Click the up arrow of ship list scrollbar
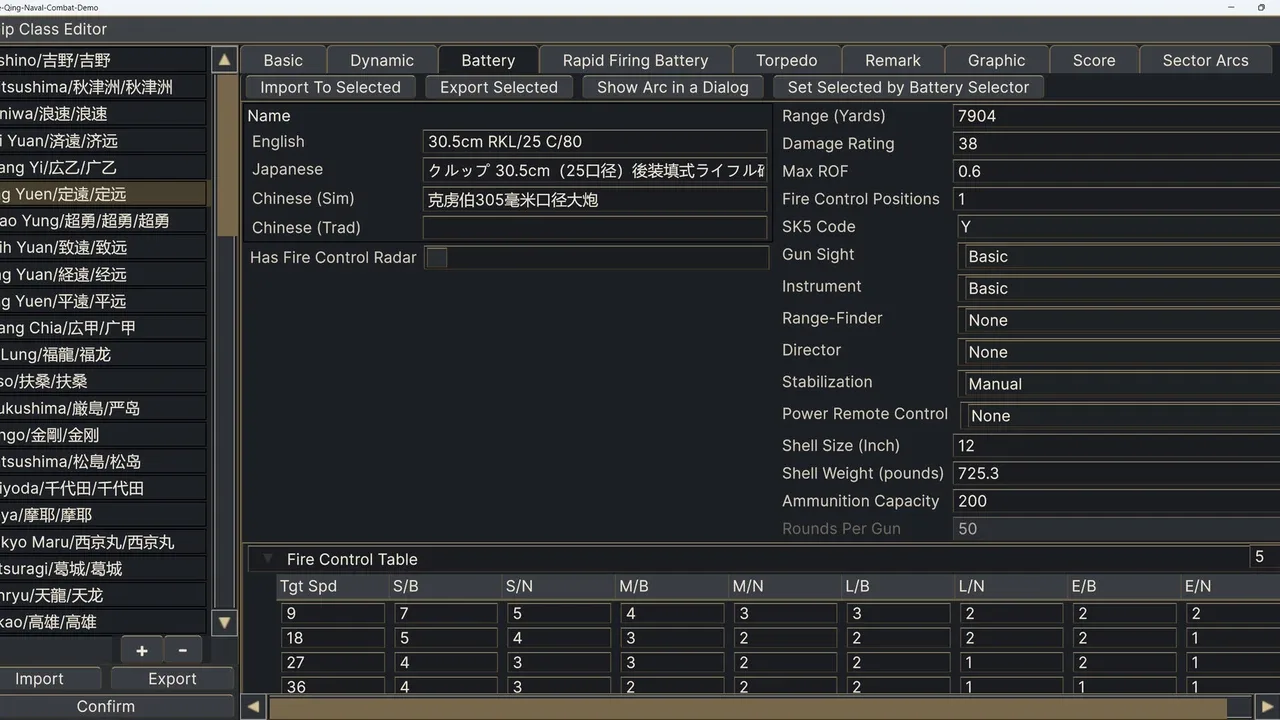Image resolution: width=1280 pixels, height=720 pixels. click(225, 59)
